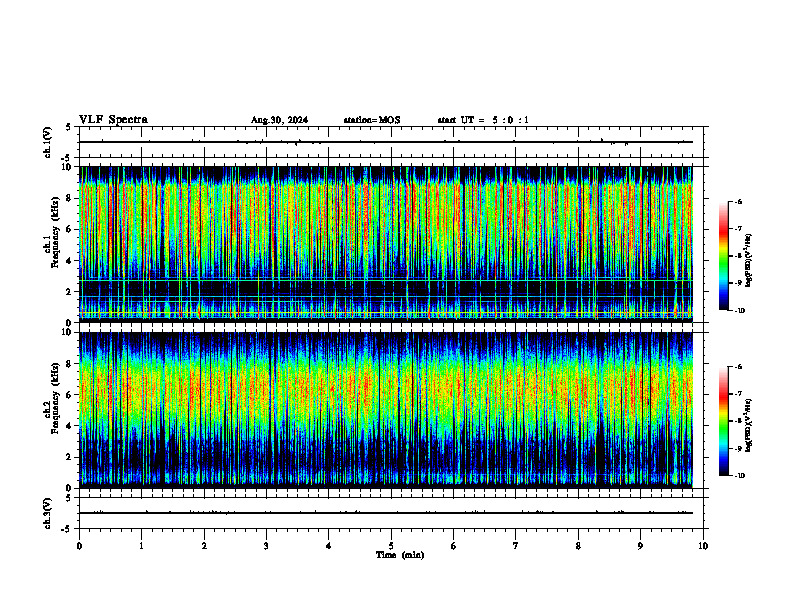Click time axis tick label "9"
Screen dimensions: 792x612
640,546
